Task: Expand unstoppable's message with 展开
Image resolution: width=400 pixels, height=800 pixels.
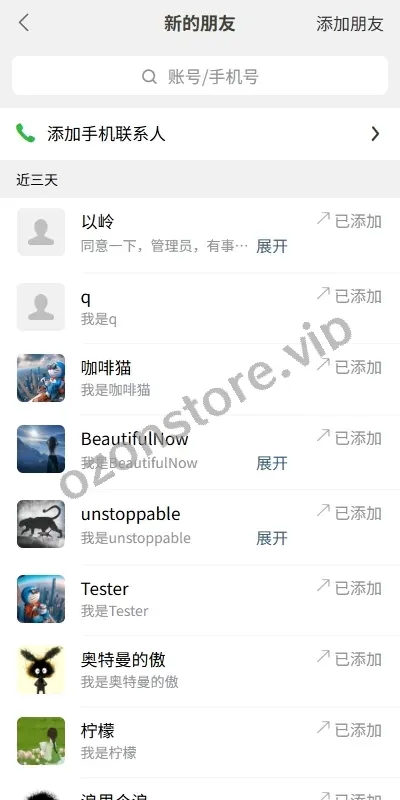Action: [x=272, y=538]
